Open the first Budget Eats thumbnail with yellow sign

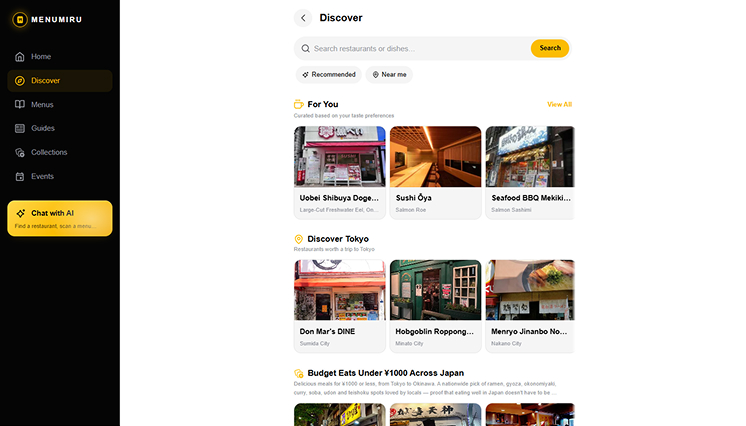[340, 415]
